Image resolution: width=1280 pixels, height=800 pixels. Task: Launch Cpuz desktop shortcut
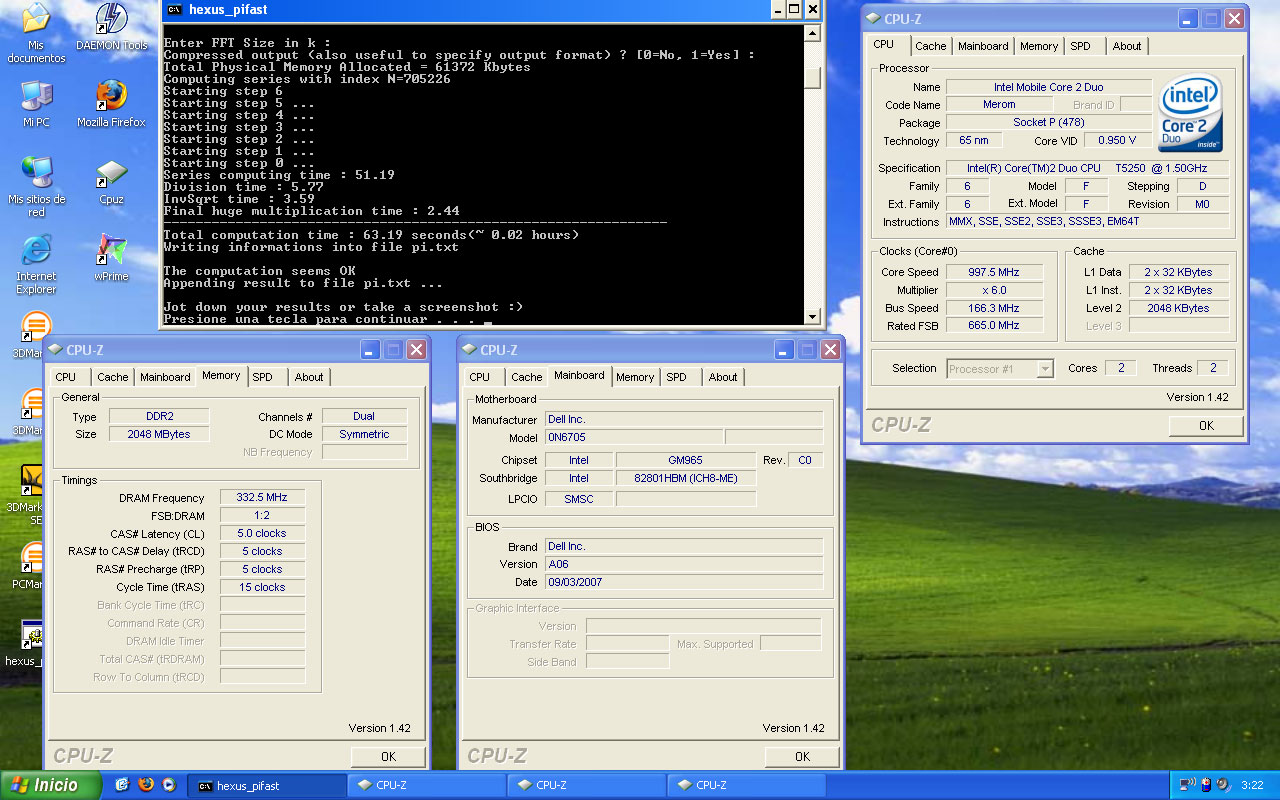point(111,181)
